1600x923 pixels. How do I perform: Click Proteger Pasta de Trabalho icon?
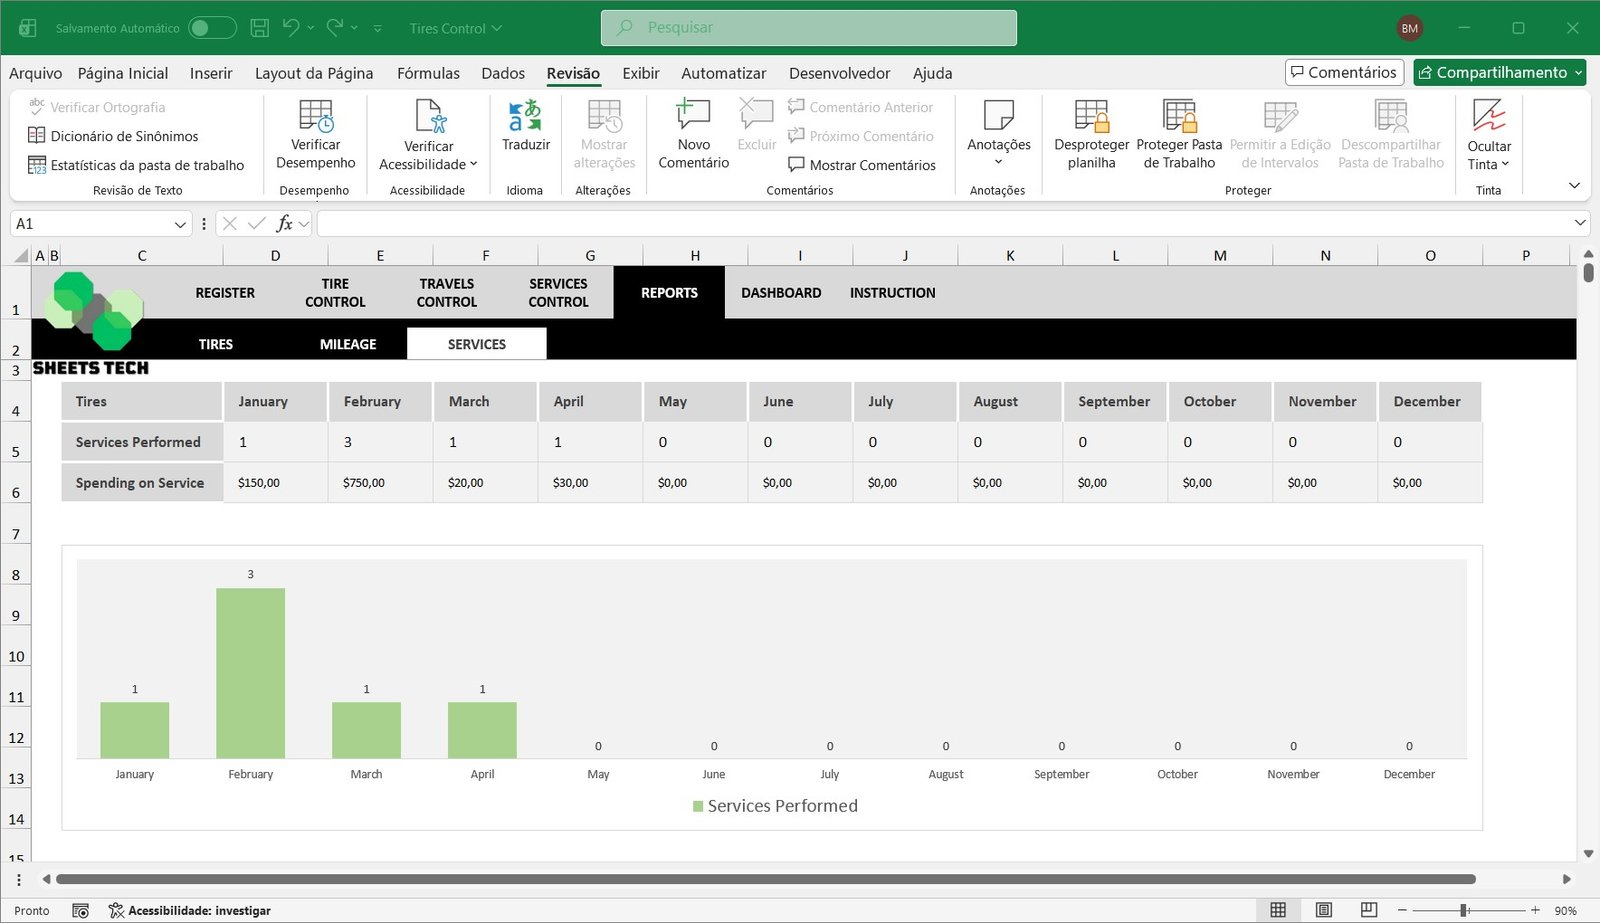pyautogui.click(x=1179, y=116)
